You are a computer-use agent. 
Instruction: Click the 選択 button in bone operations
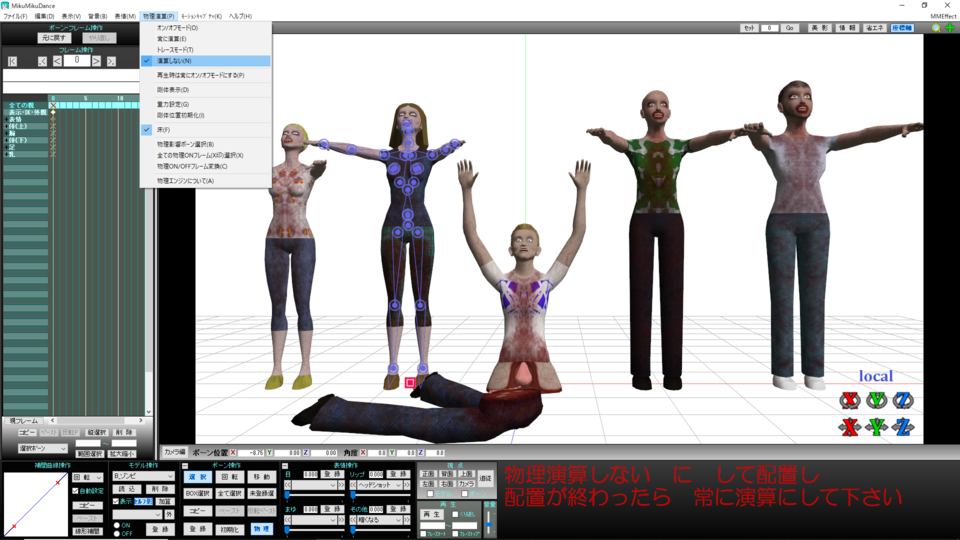197,477
